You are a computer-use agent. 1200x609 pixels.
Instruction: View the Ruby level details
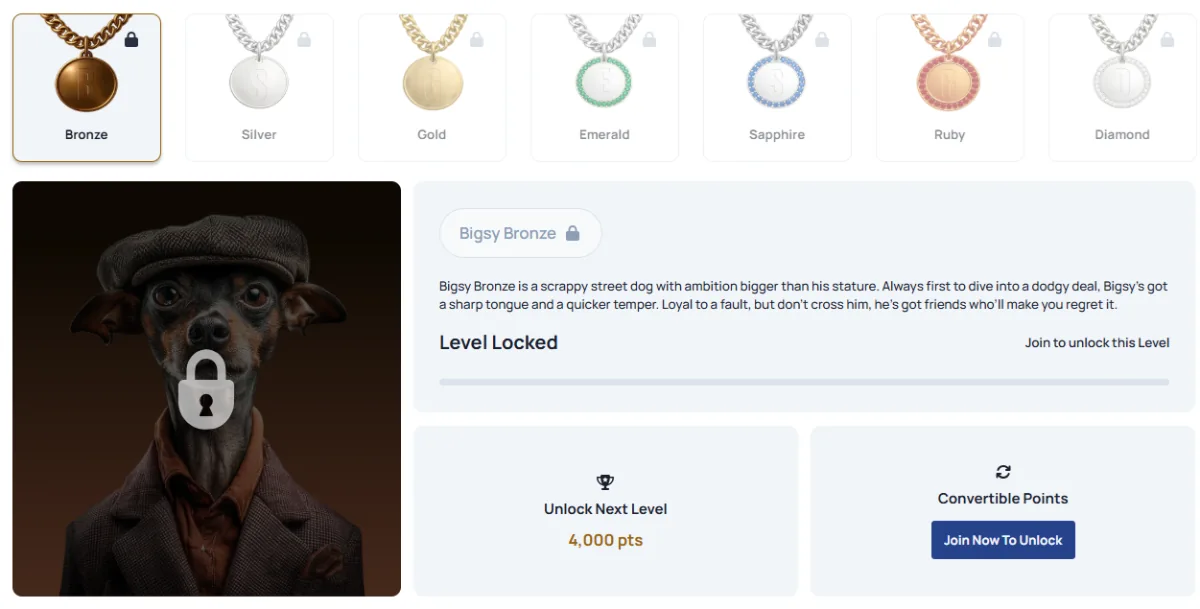point(949,85)
